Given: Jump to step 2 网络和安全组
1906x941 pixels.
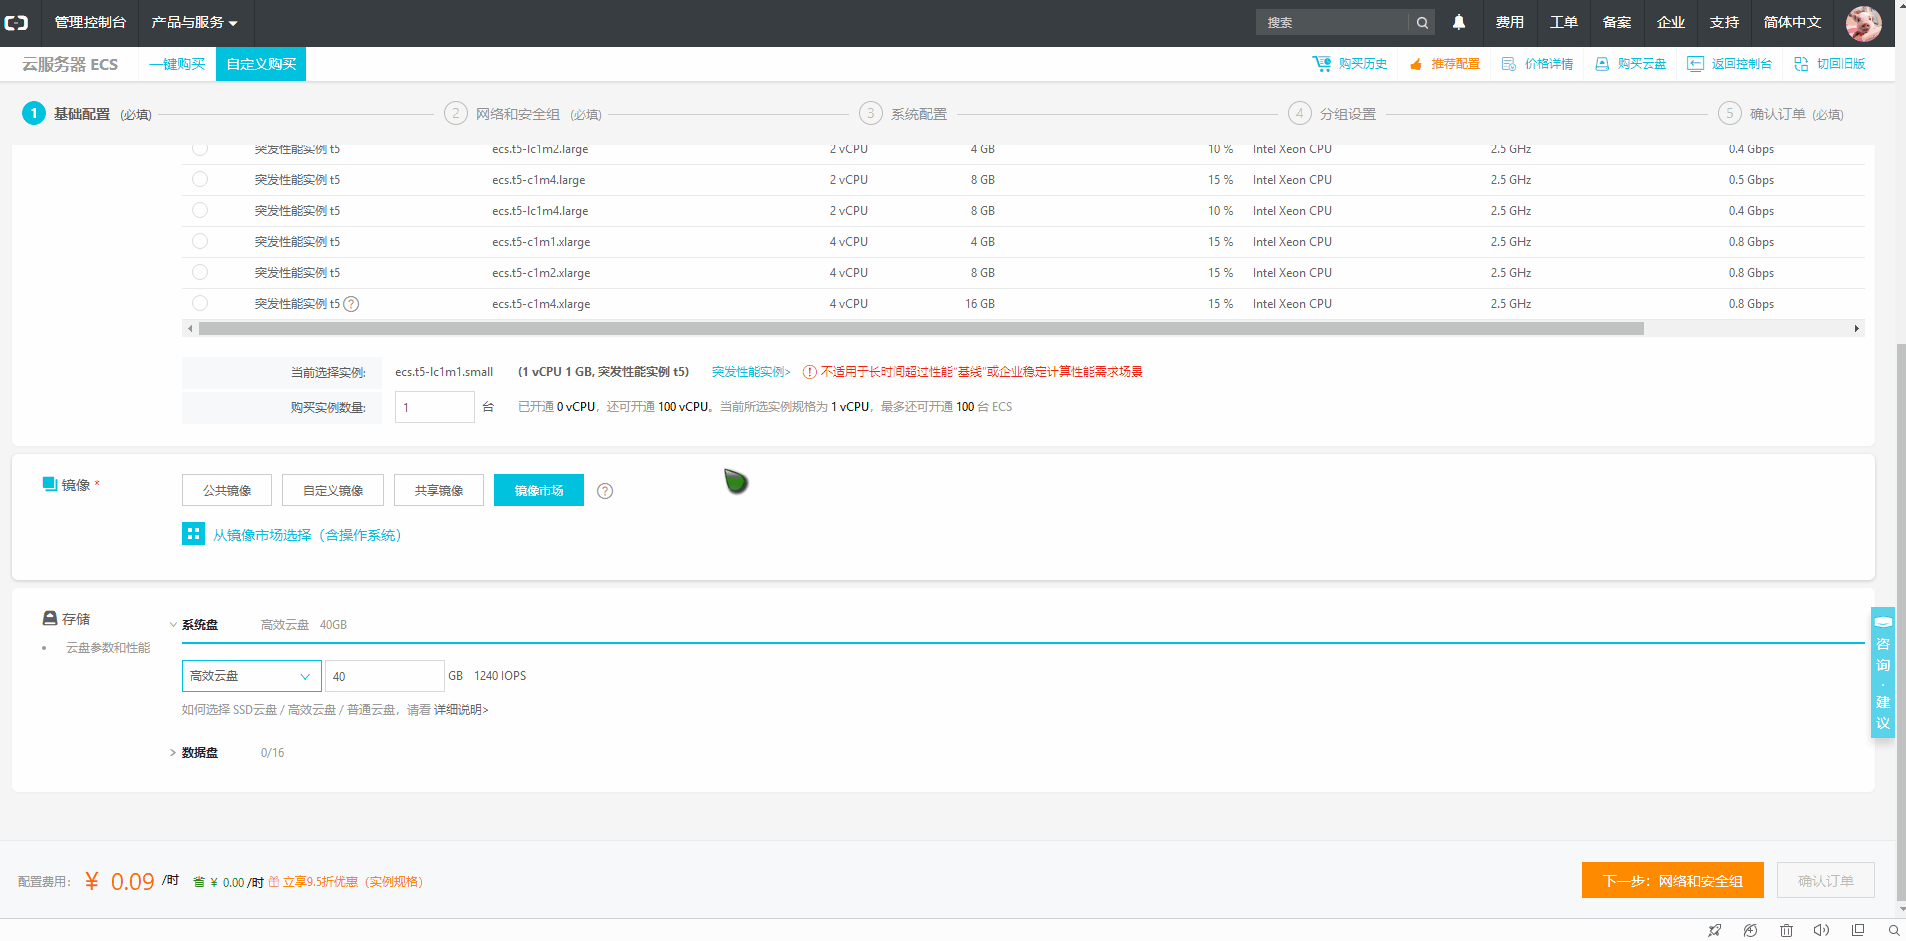Looking at the screenshot, I should tap(523, 114).
